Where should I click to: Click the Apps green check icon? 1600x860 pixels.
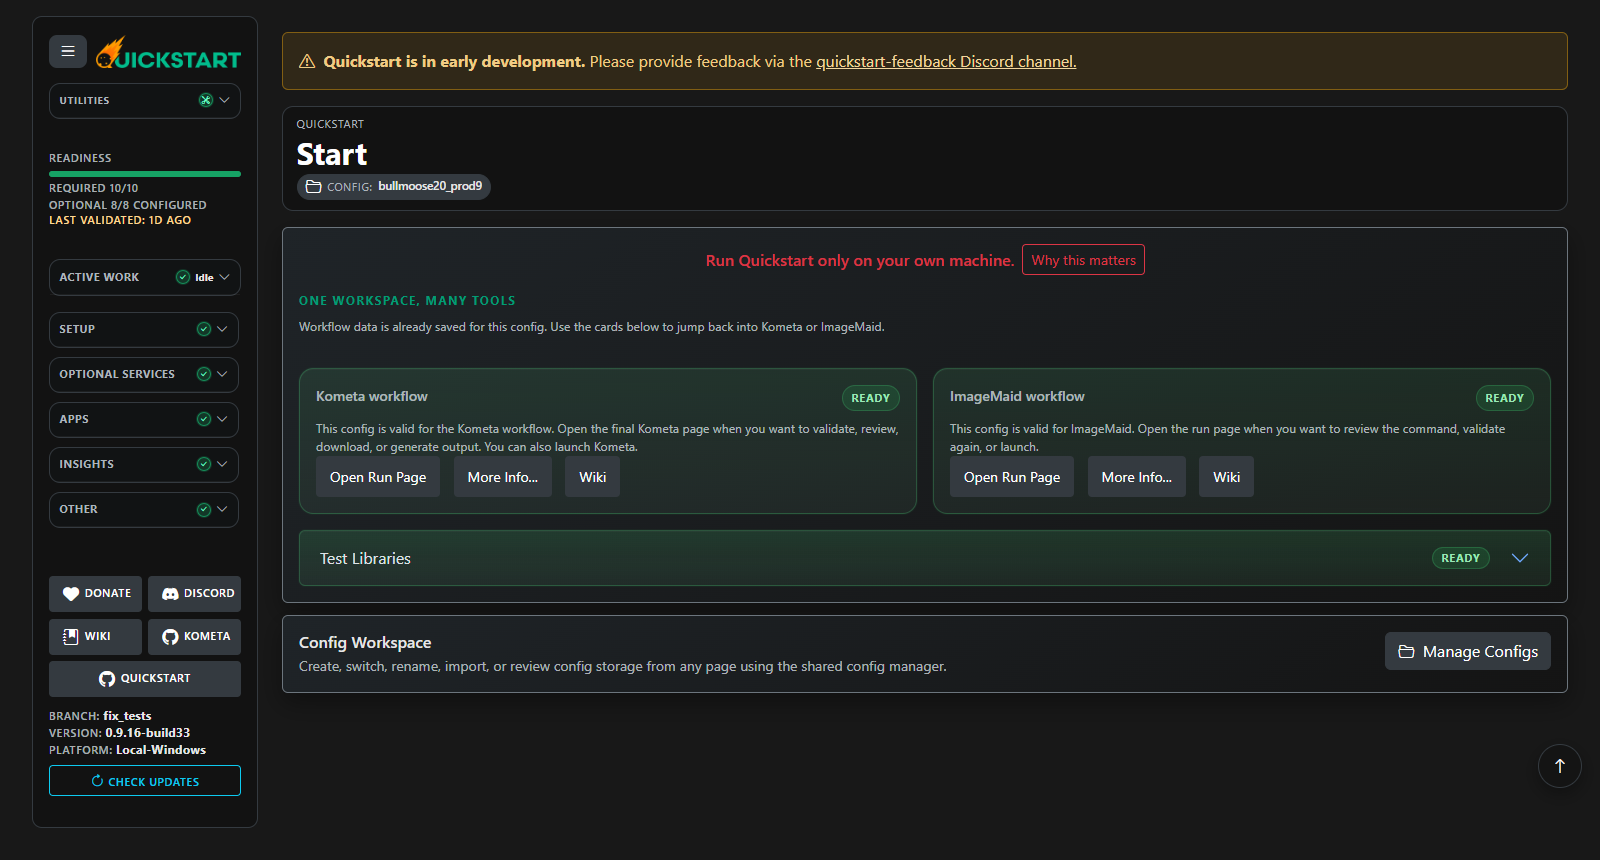coord(204,419)
